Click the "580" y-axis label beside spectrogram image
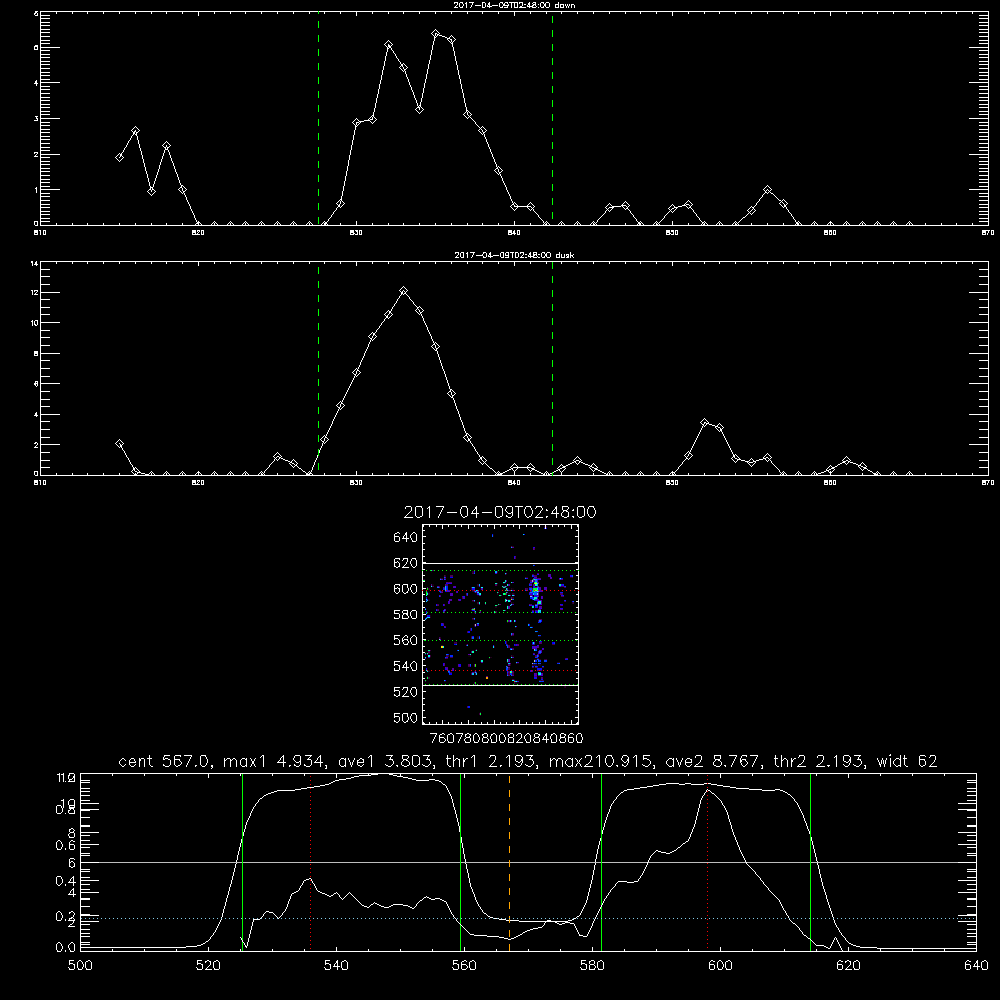The width and height of the screenshot is (1000, 1000). [x=406, y=615]
